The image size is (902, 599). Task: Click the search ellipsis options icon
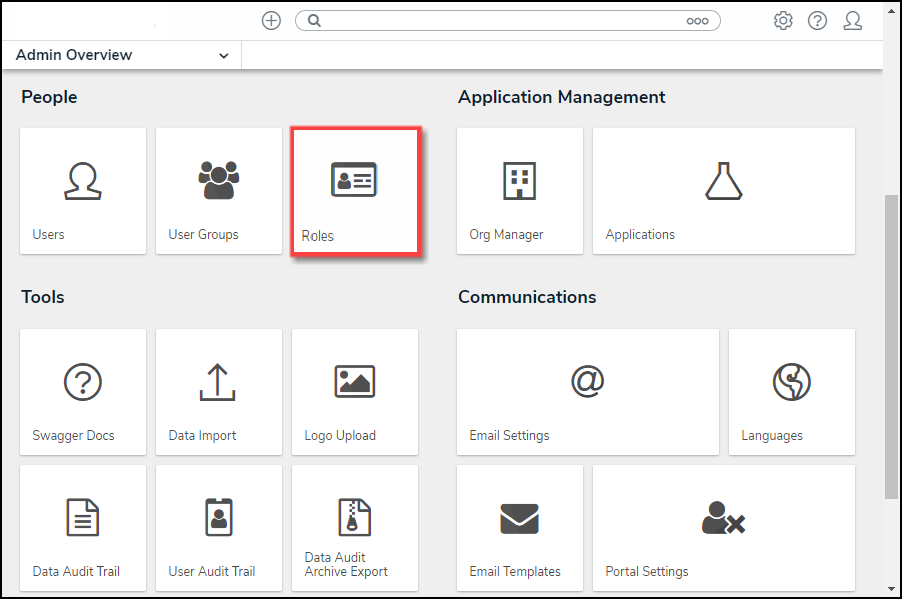[x=697, y=21]
